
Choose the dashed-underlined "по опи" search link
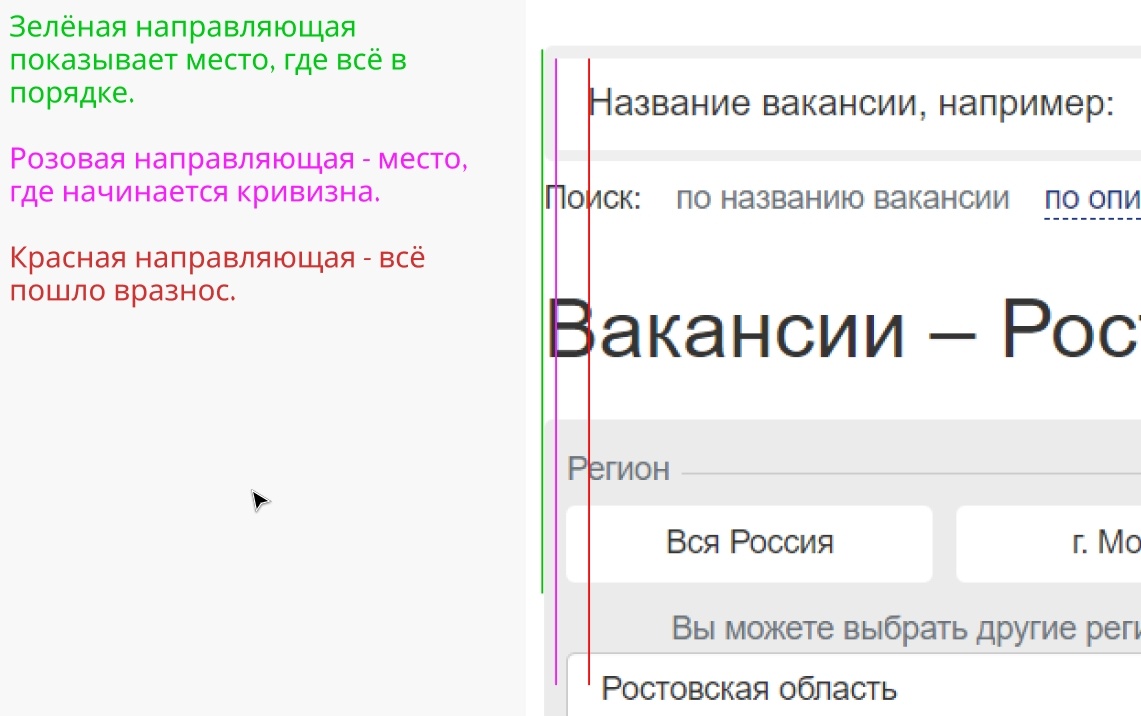click(x=1092, y=199)
